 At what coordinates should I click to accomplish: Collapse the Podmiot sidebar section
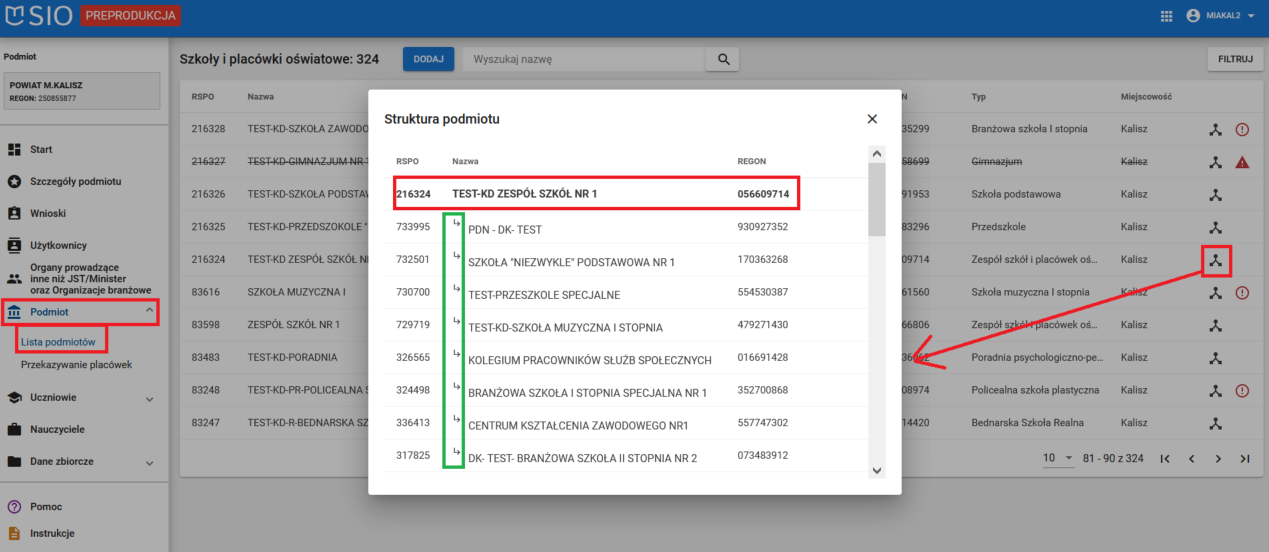(x=150, y=312)
